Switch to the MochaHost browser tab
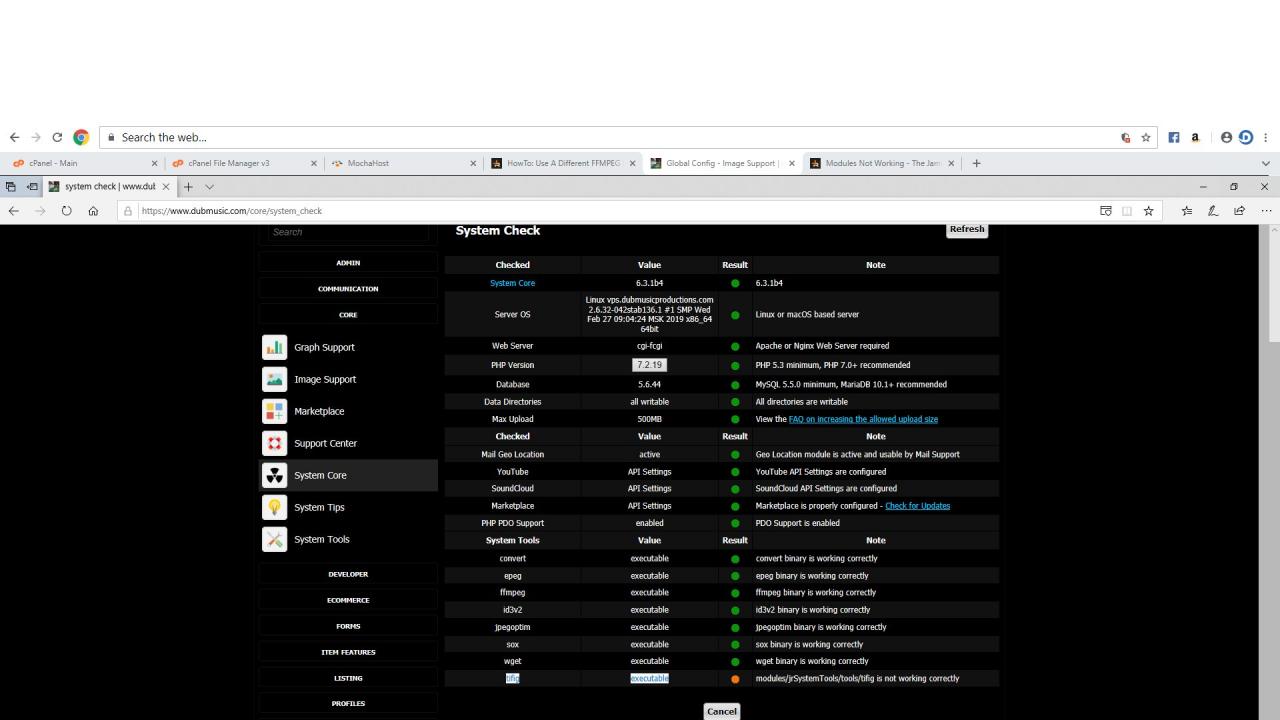The height and width of the screenshot is (720, 1280). (400, 163)
